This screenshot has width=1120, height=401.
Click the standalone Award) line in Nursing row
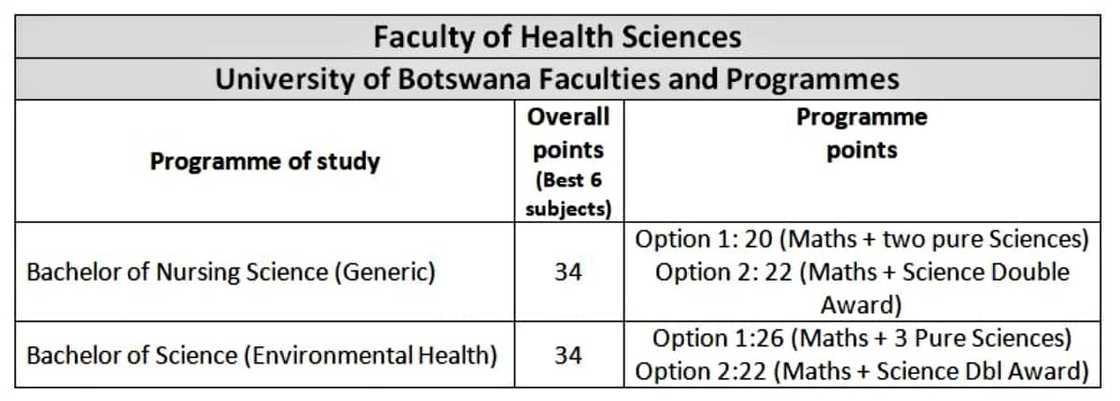click(861, 304)
